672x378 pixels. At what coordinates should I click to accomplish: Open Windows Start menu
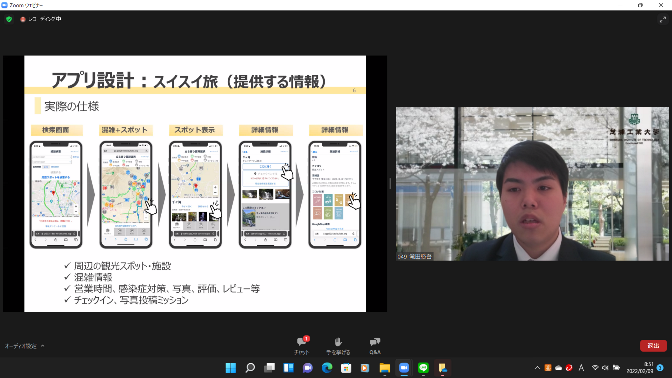pyautogui.click(x=231, y=368)
